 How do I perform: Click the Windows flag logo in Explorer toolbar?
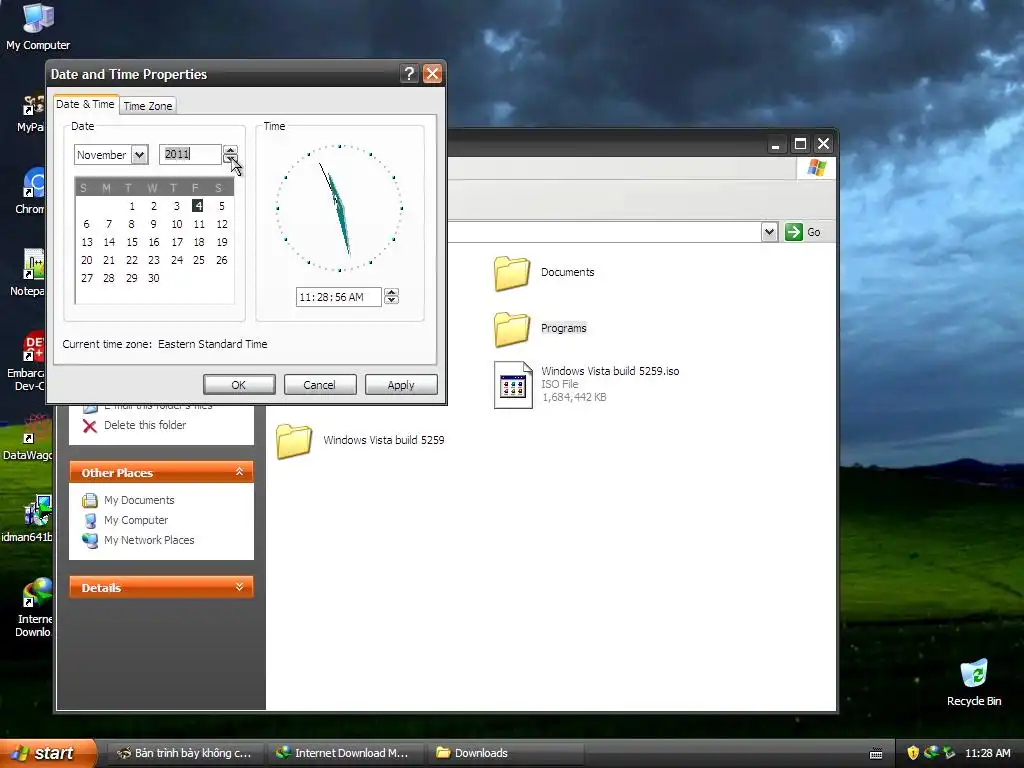pyautogui.click(x=816, y=168)
